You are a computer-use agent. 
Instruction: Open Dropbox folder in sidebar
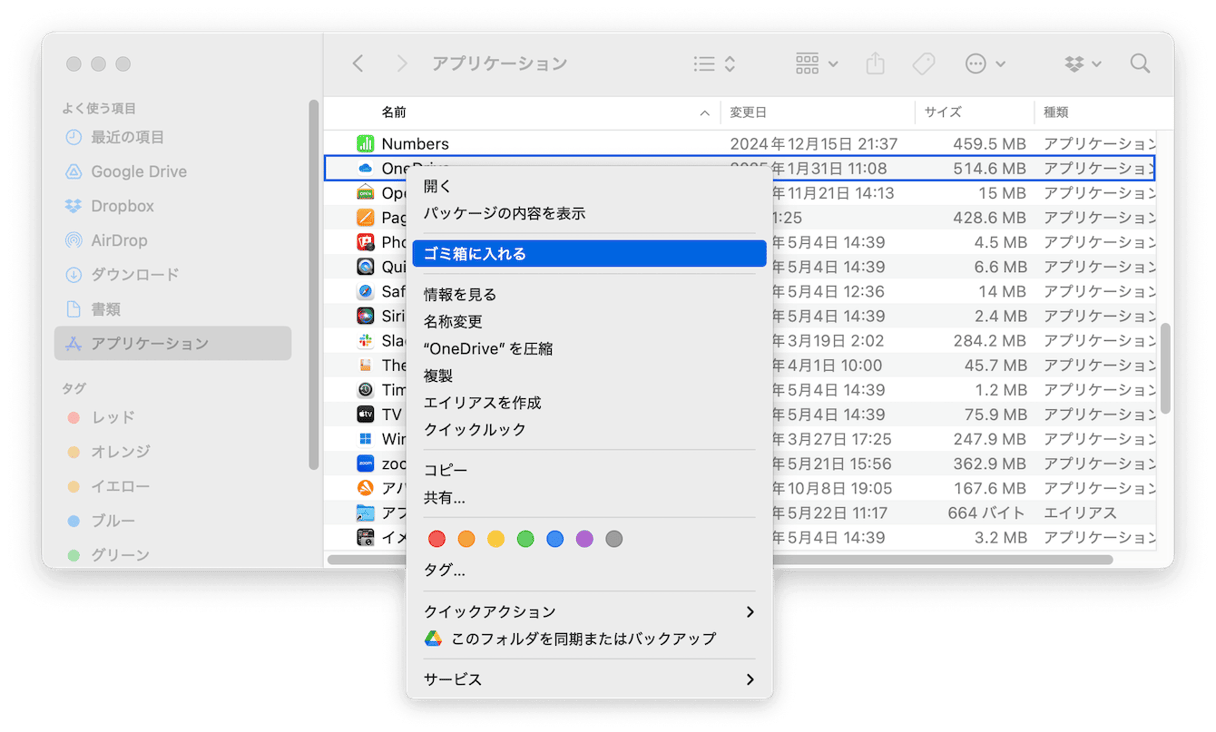coord(122,206)
